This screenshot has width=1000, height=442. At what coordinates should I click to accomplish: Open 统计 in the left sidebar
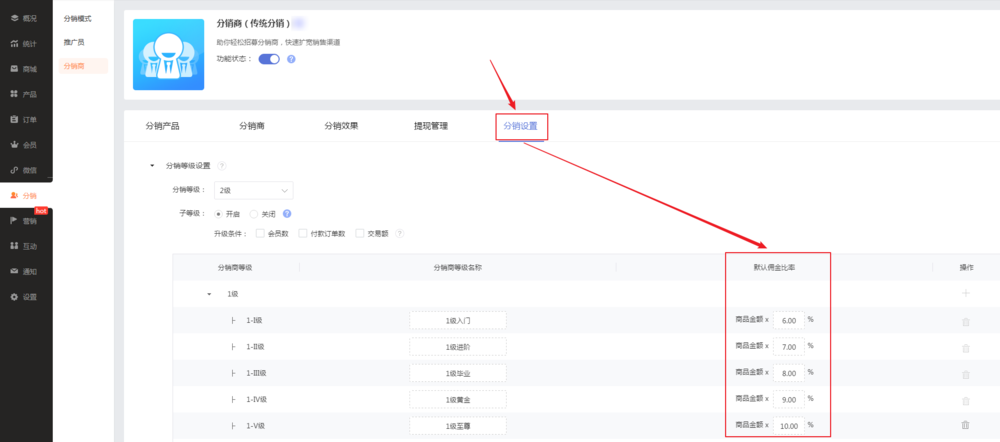[24, 44]
